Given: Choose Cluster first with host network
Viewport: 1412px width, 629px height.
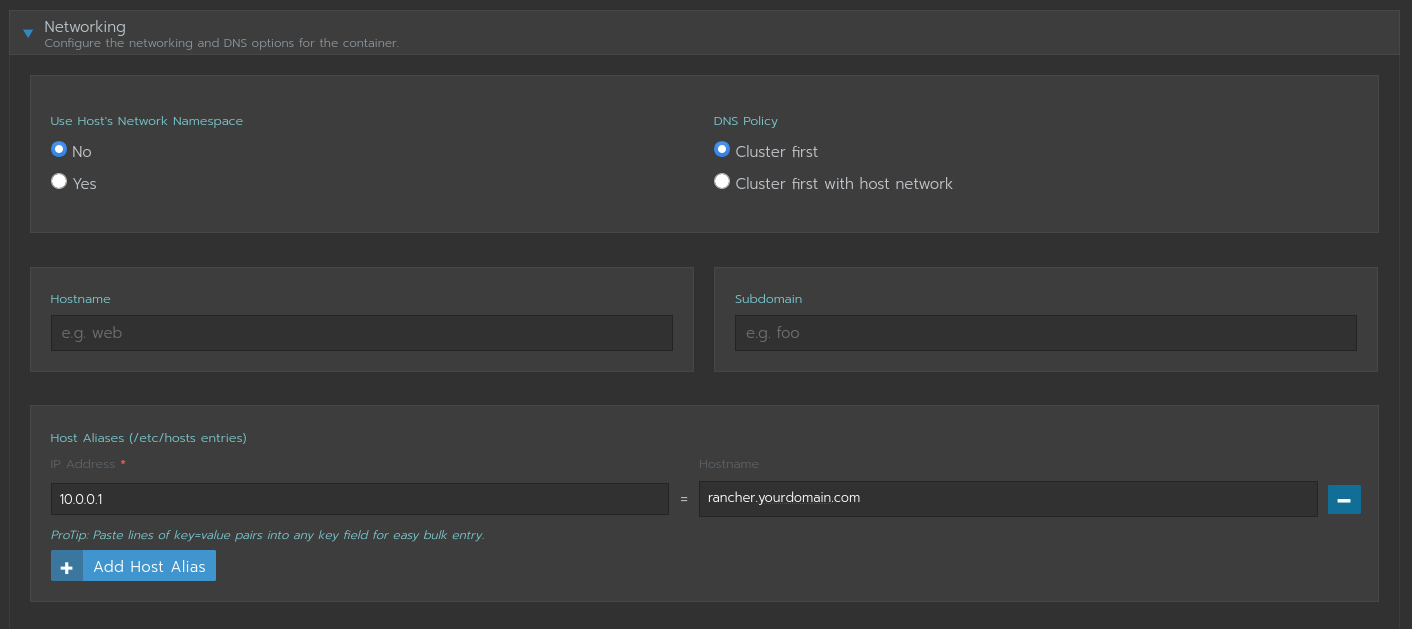Looking at the screenshot, I should [722, 182].
